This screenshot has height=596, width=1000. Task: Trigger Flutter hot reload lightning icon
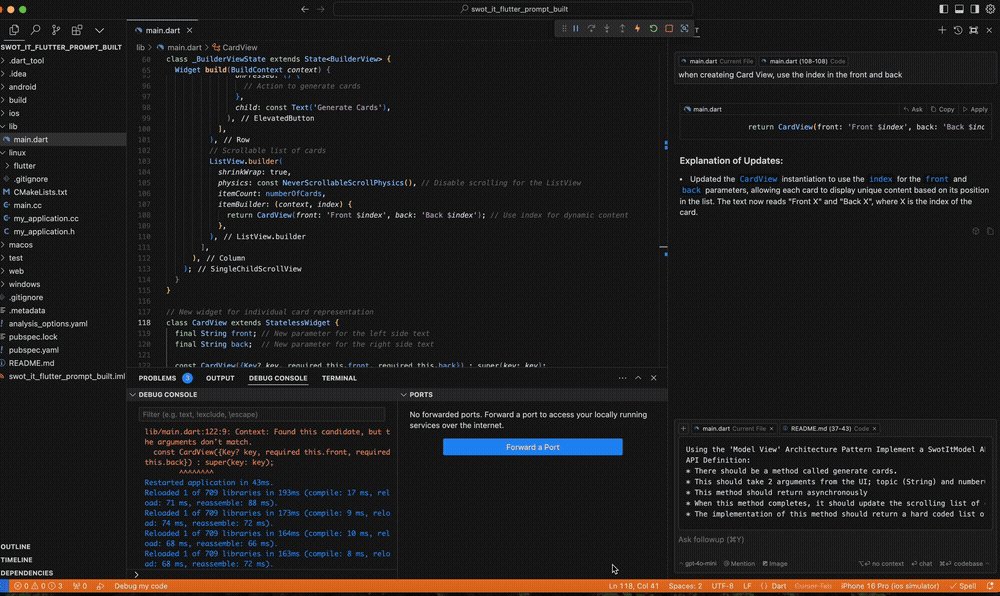pos(637,29)
